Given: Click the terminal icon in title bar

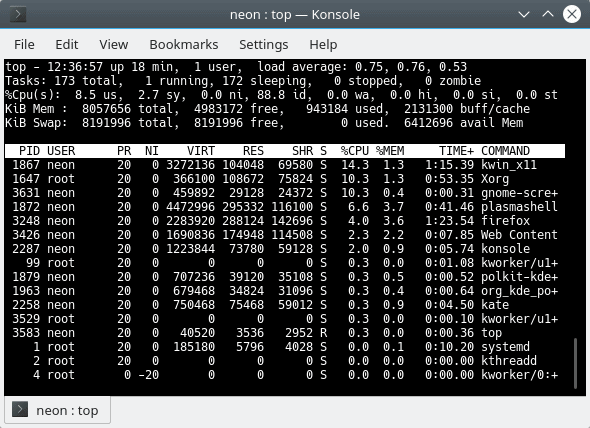Looking at the screenshot, I should coord(18,15).
